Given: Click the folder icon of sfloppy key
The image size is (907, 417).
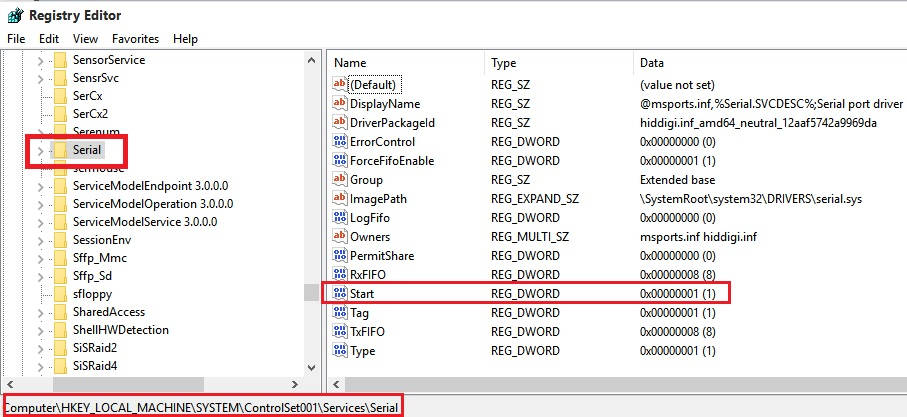Looking at the screenshot, I should (60, 294).
